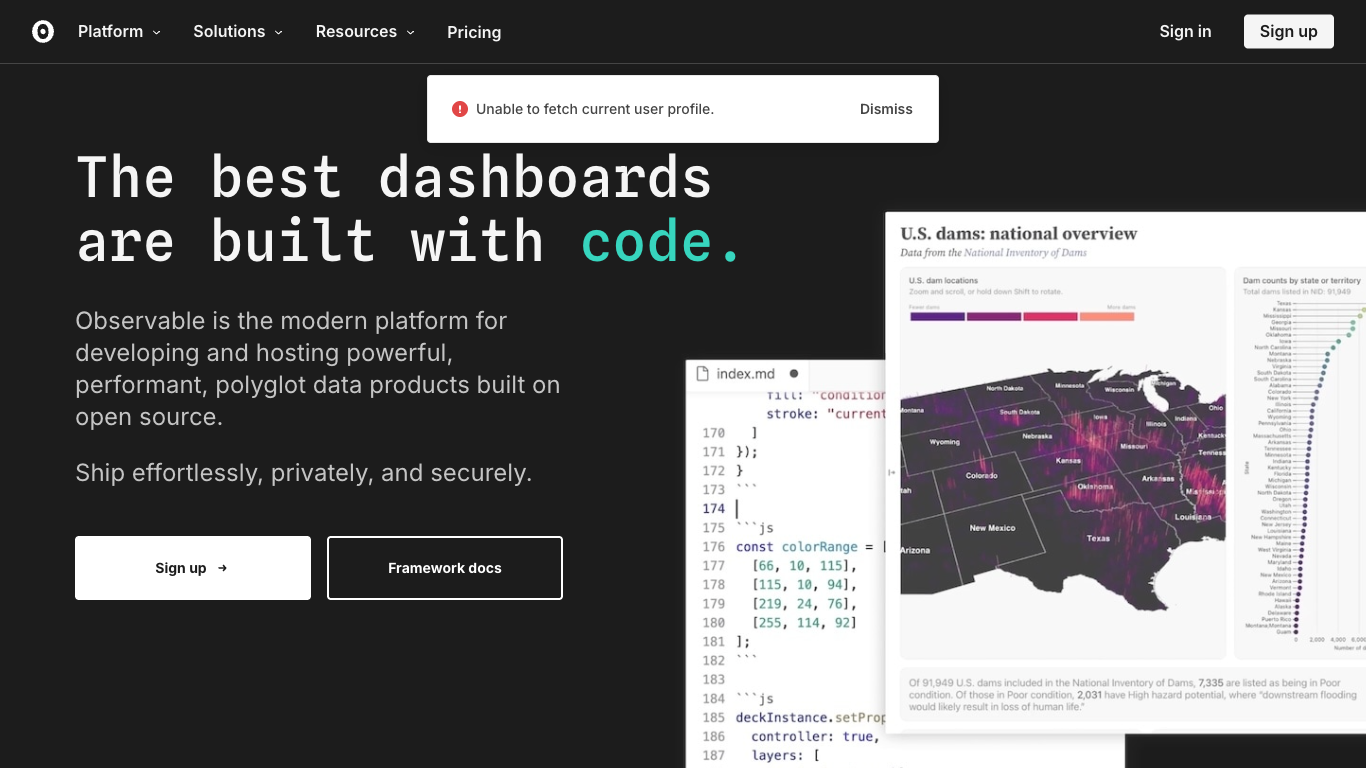Image resolution: width=1366 pixels, height=768 pixels.
Task: Click 'Ship effortlessly, privately, and securely.' text
Action: click(x=304, y=473)
